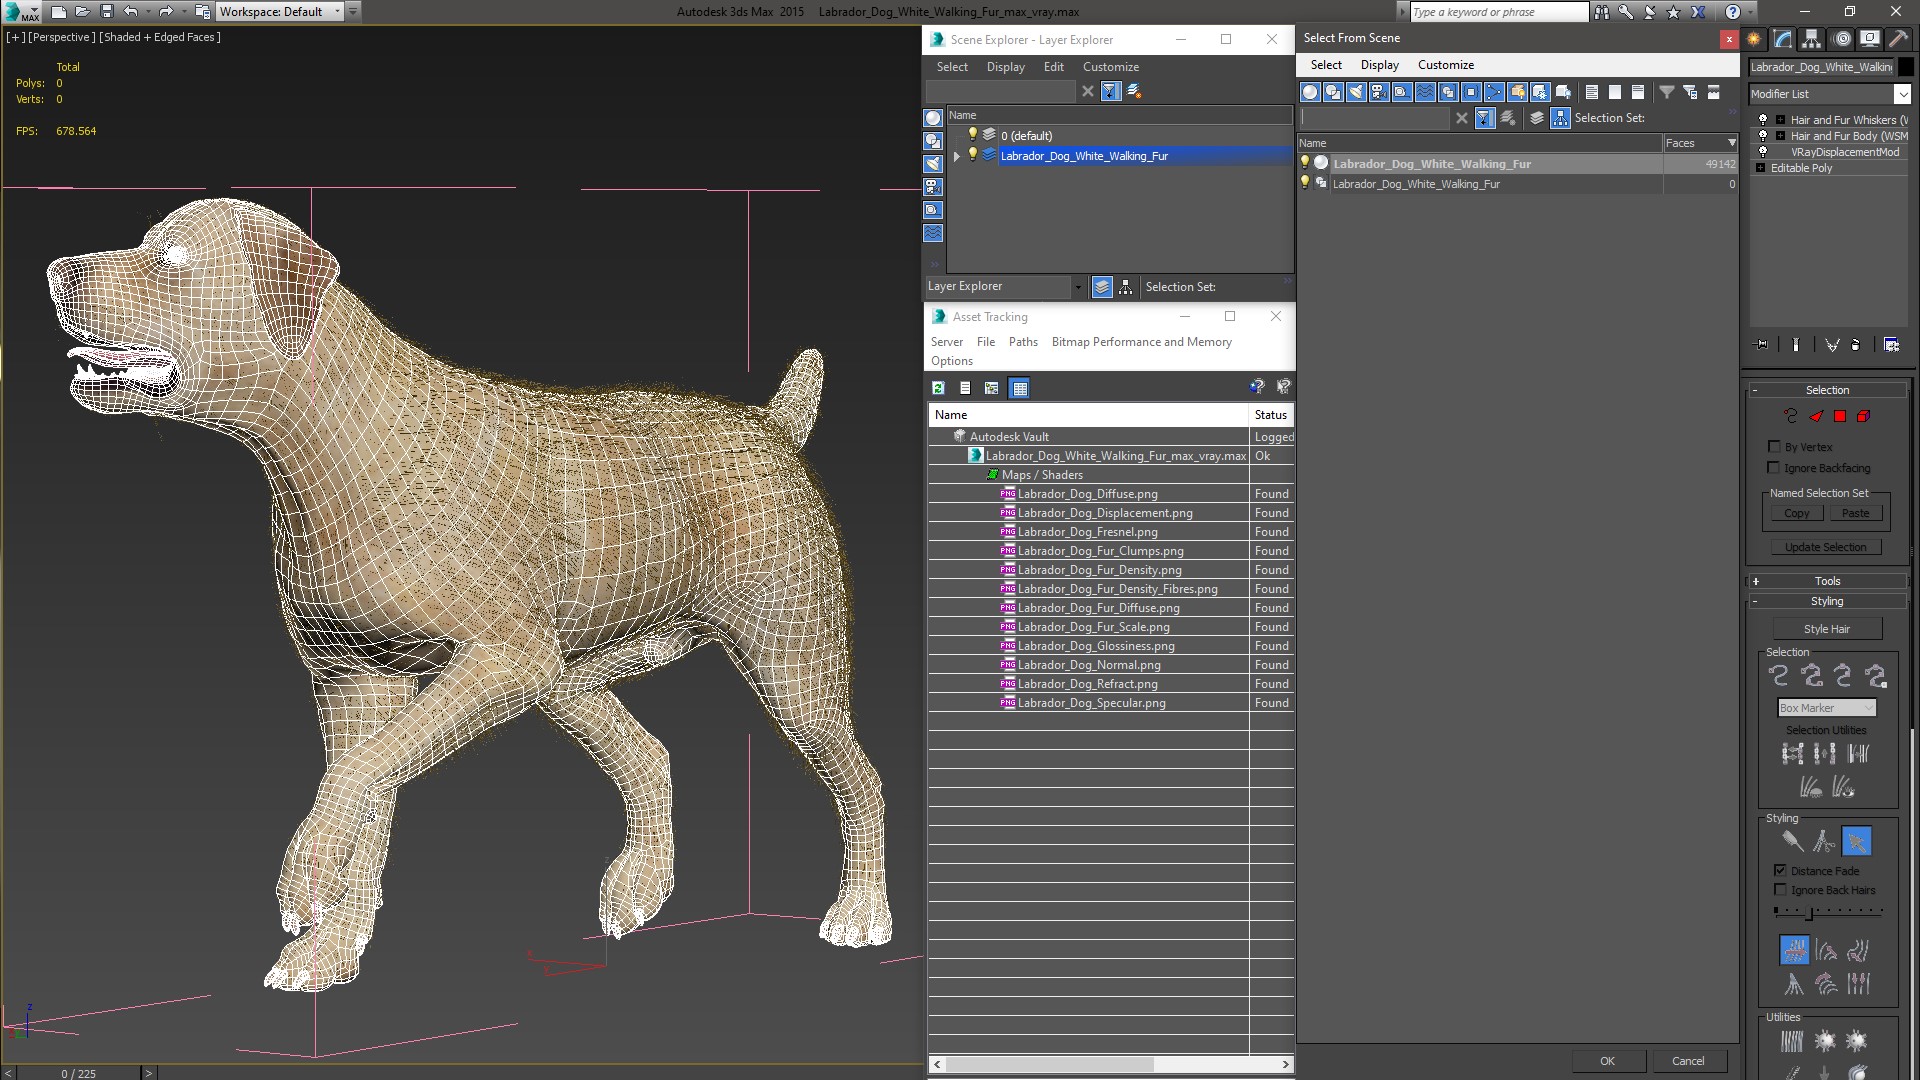Toggle bulb of VRayDisplacementMod modifier

click(1763, 152)
